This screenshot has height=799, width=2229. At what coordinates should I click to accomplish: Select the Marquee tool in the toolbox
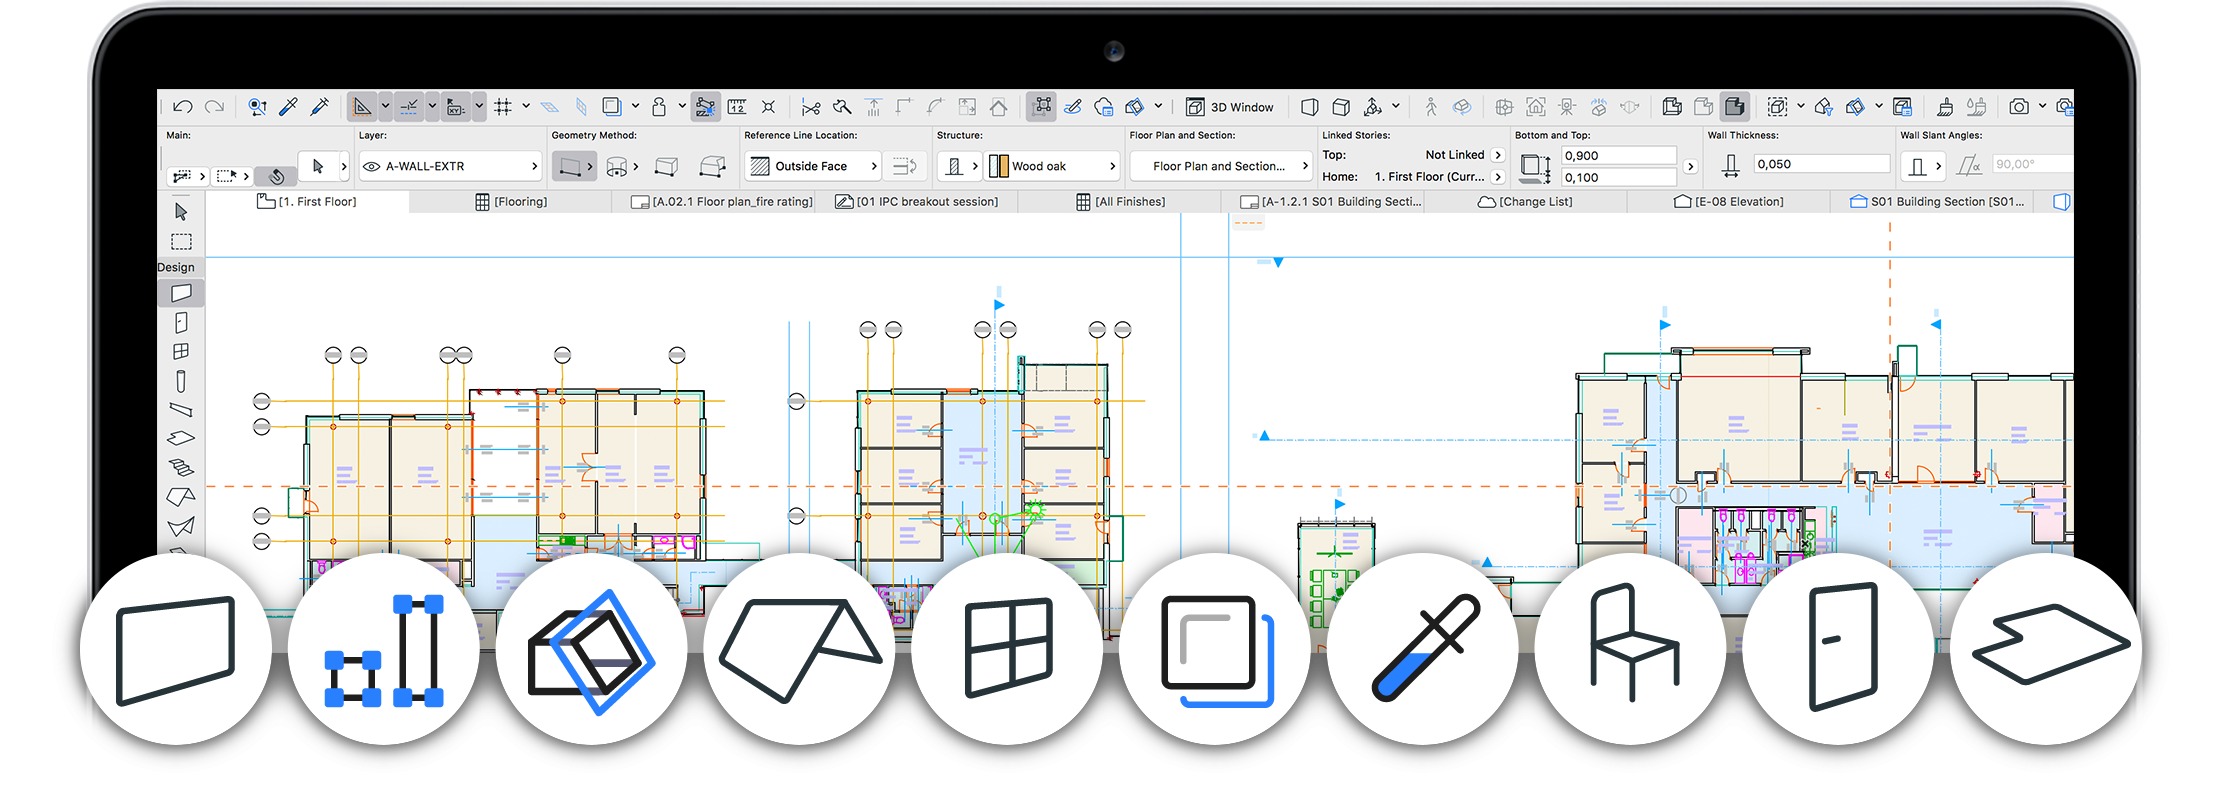click(x=181, y=242)
